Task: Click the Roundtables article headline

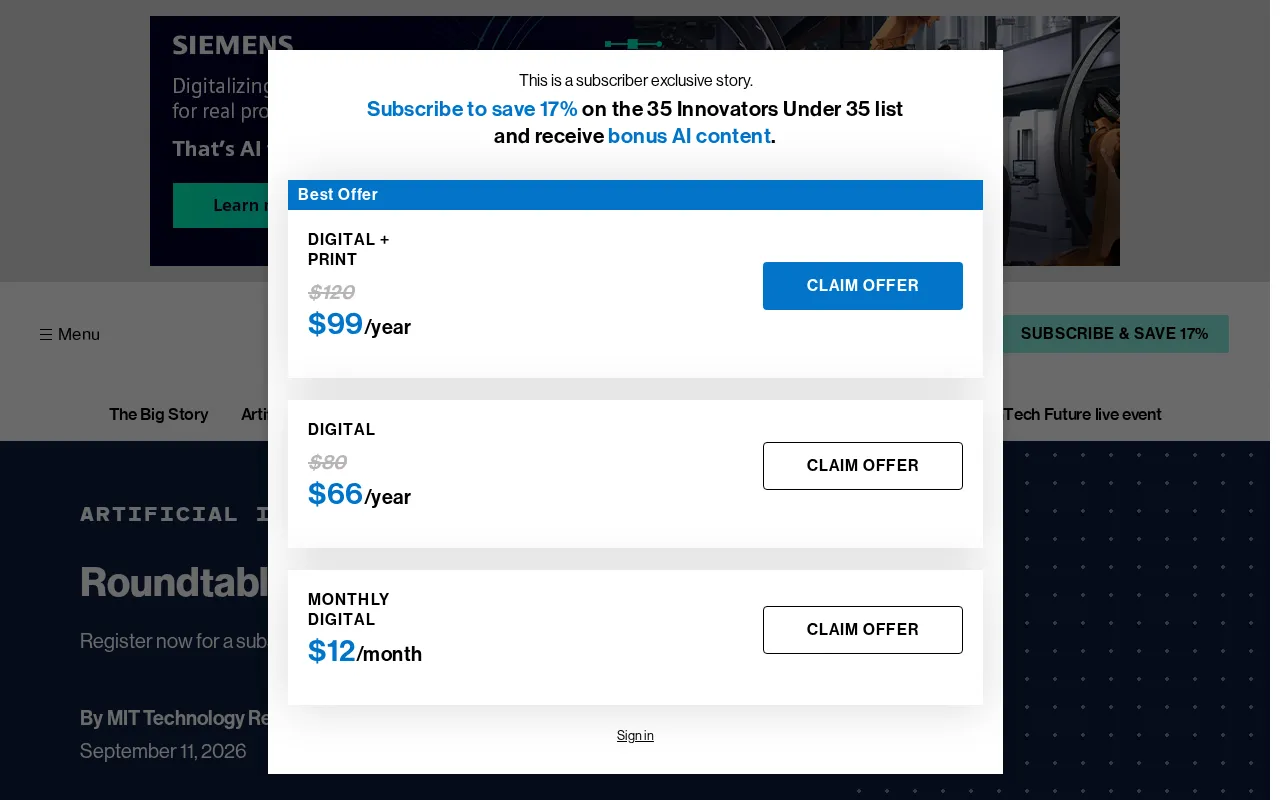Action: tap(174, 582)
